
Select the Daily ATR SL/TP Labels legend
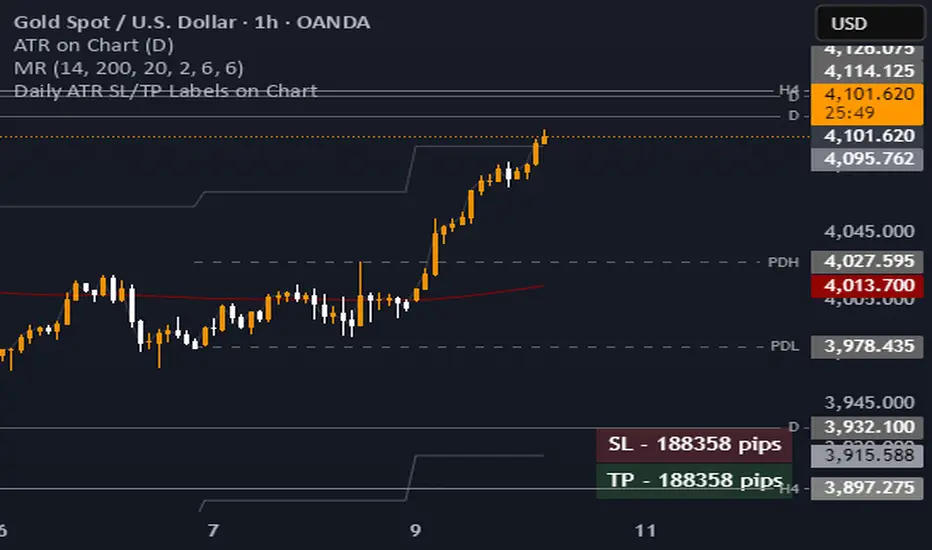coord(166,90)
